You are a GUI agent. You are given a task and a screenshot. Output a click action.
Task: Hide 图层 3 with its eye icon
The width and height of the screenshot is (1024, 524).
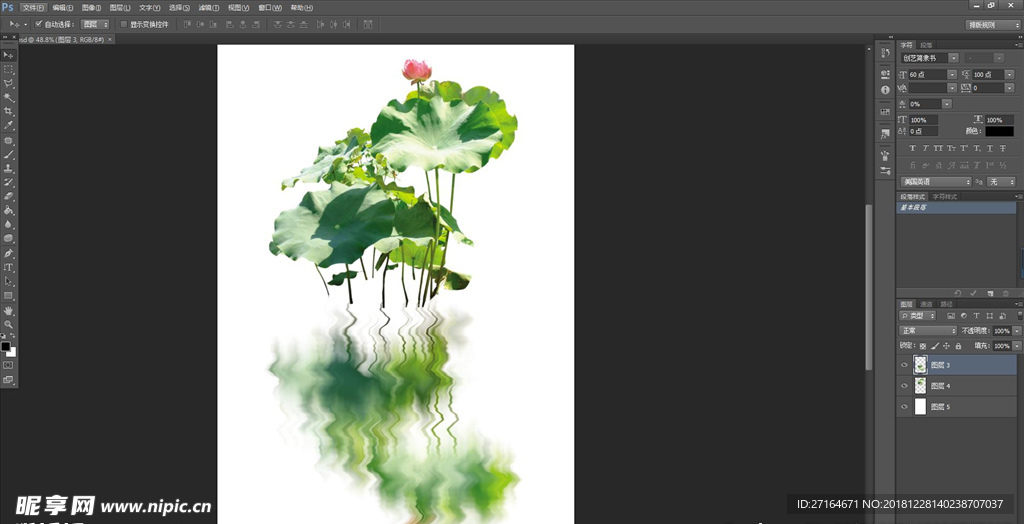904,365
